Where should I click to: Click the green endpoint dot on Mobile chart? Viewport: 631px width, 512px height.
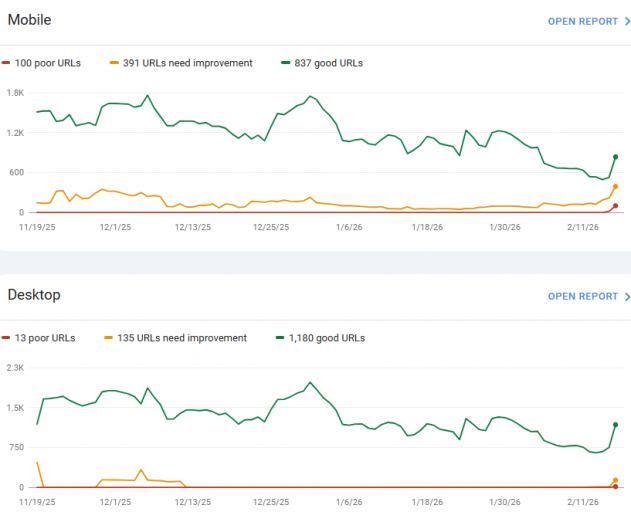click(x=615, y=157)
